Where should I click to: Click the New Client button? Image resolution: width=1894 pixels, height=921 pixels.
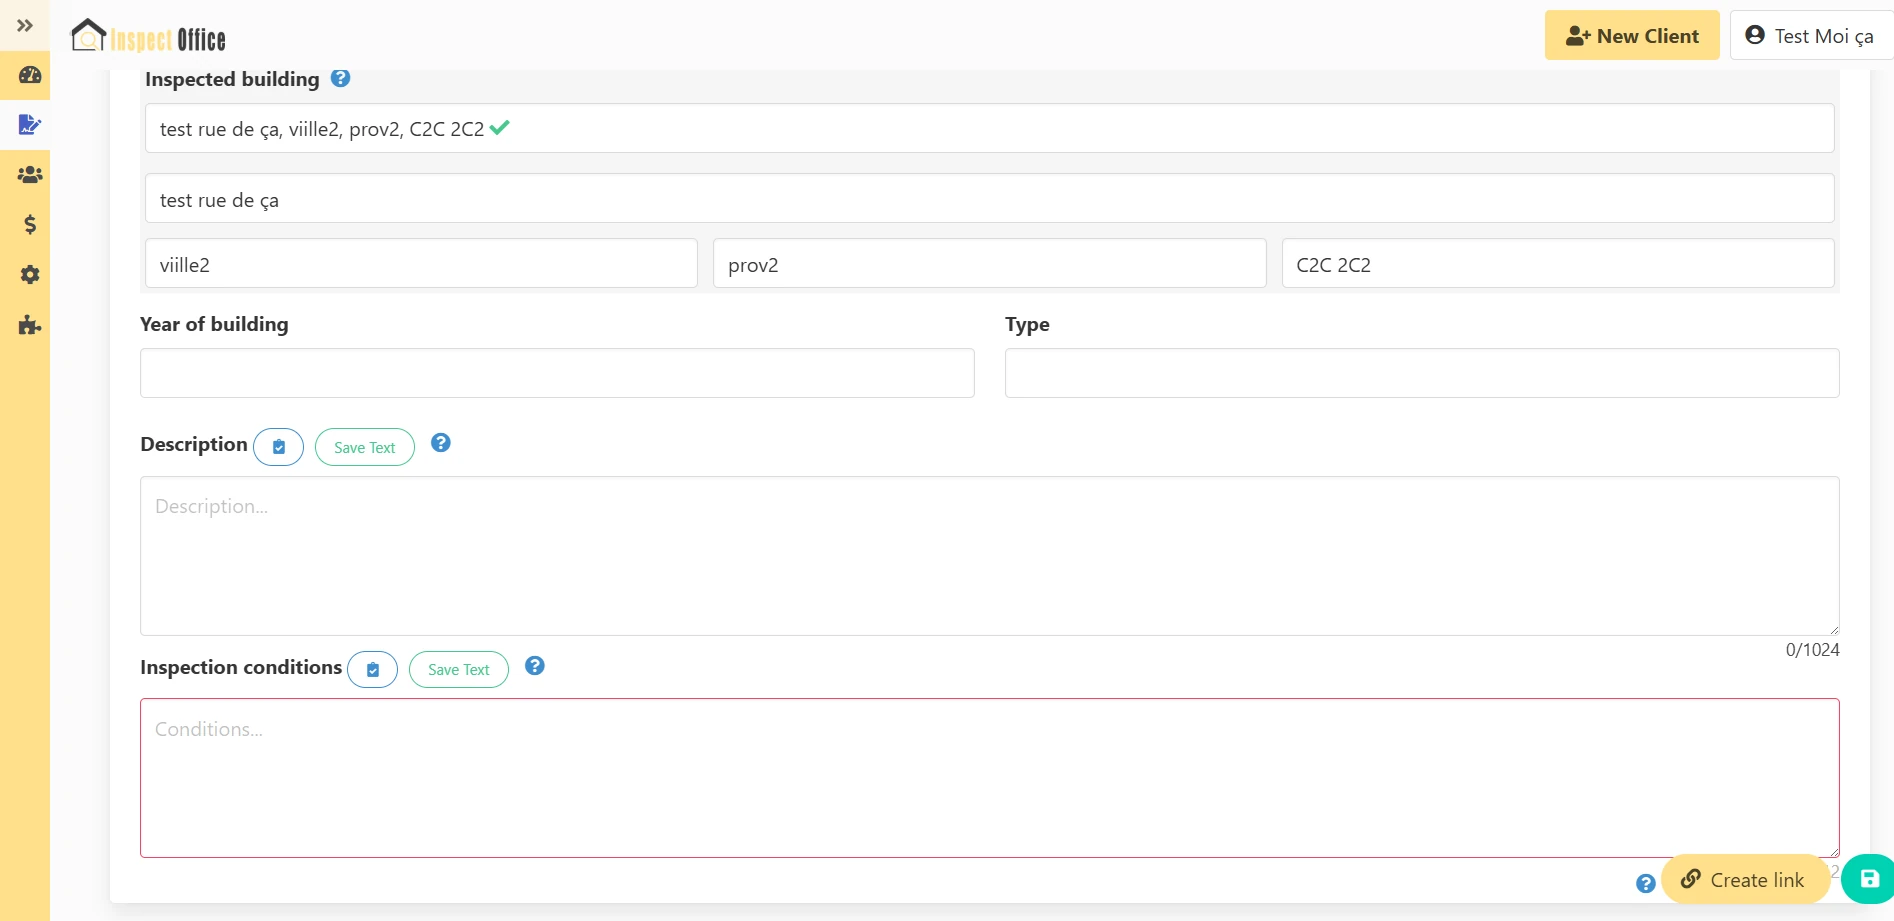1631,36
